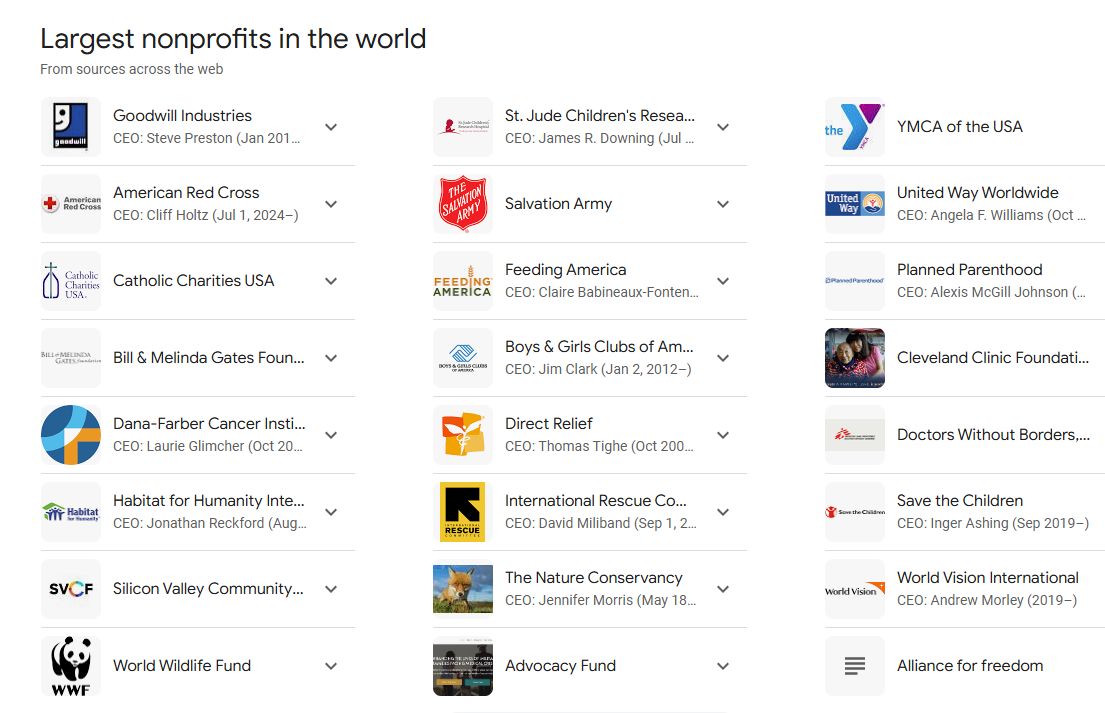The width and height of the screenshot is (1105, 713).
Task: Click the Alliance for freedom placeholder icon
Action: [x=855, y=666]
